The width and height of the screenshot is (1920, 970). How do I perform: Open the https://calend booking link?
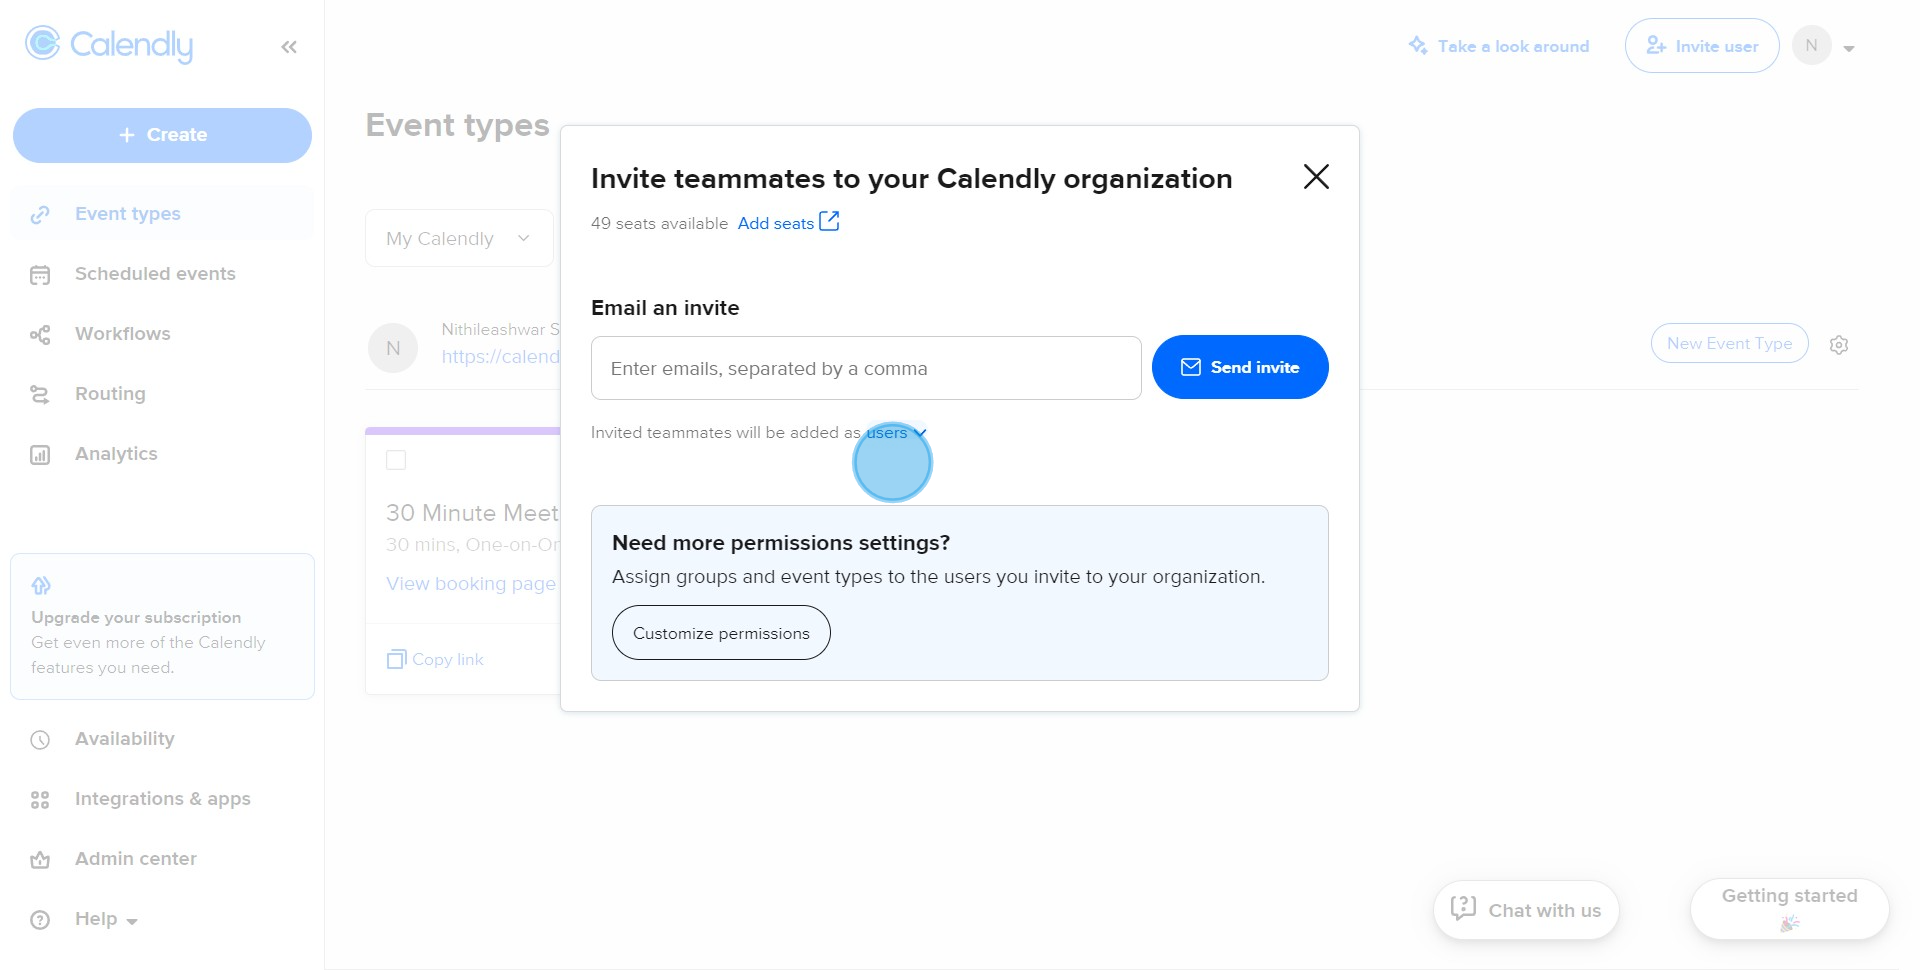[x=501, y=357]
